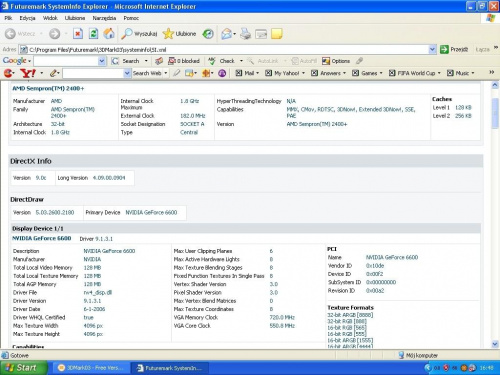This screenshot has height=375, width=500.
Task: Click inside the address bar field
Action: [227, 50]
